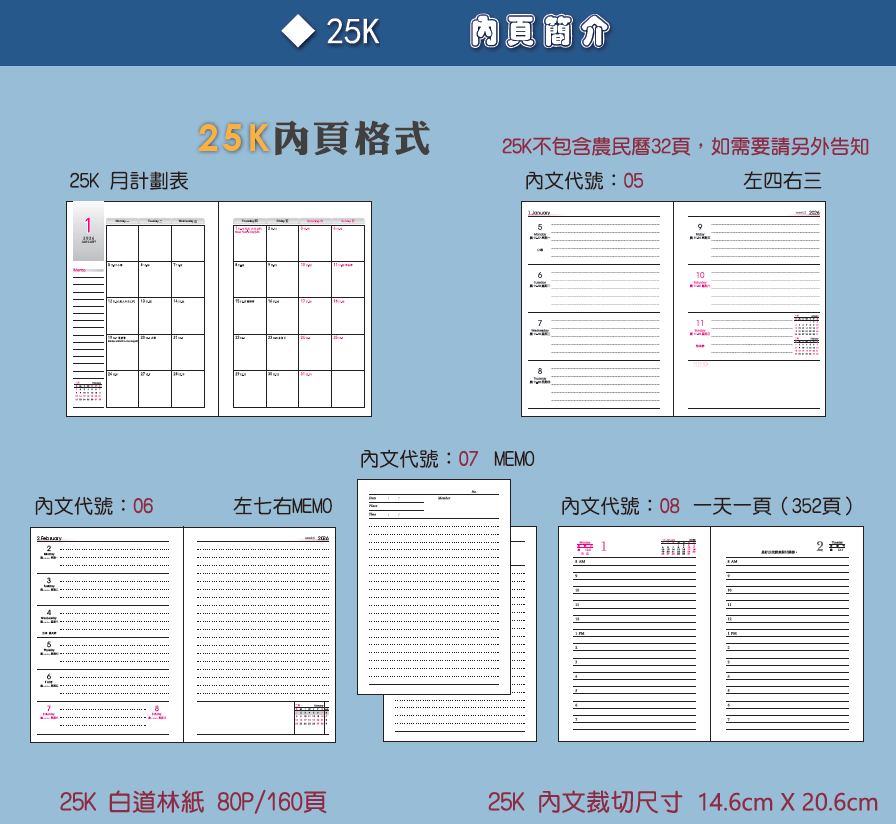The height and width of the screenshot is (824, 896).
Task: Open the 25K 月計劃表 left page thumbnail
Action: point(142,309)
